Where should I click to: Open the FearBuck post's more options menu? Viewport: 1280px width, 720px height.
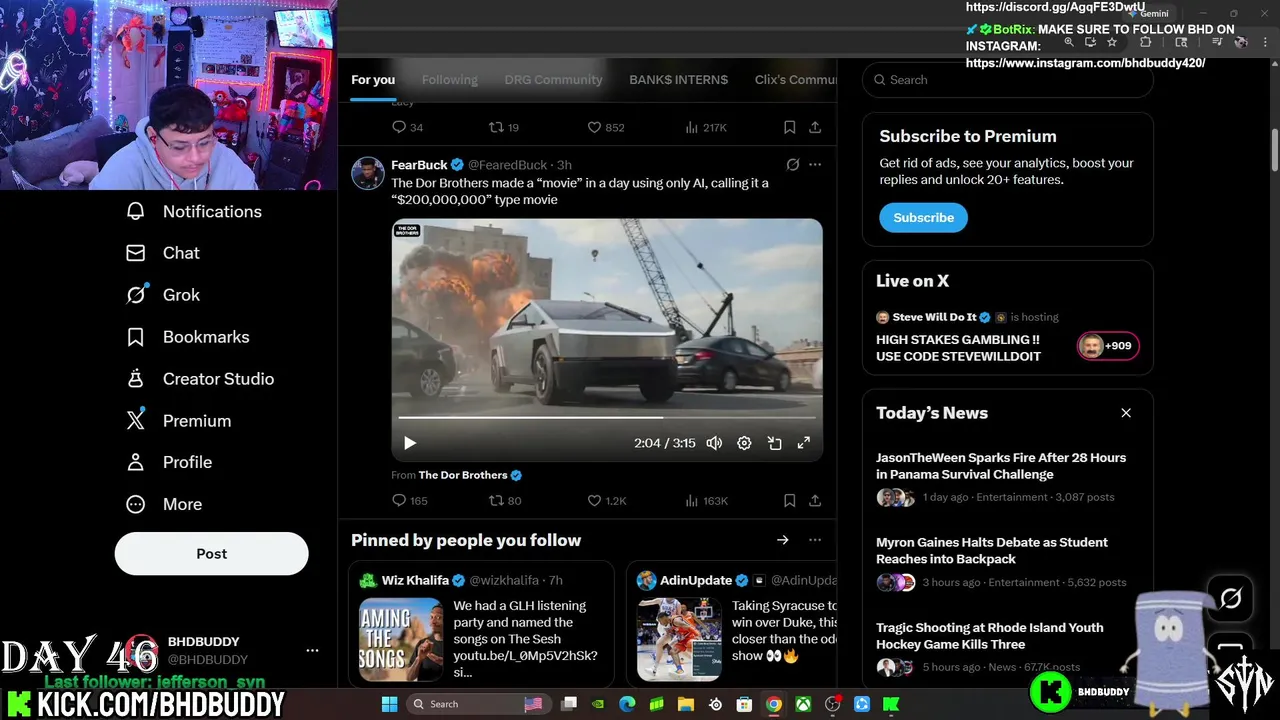click(x=815, y=164)
